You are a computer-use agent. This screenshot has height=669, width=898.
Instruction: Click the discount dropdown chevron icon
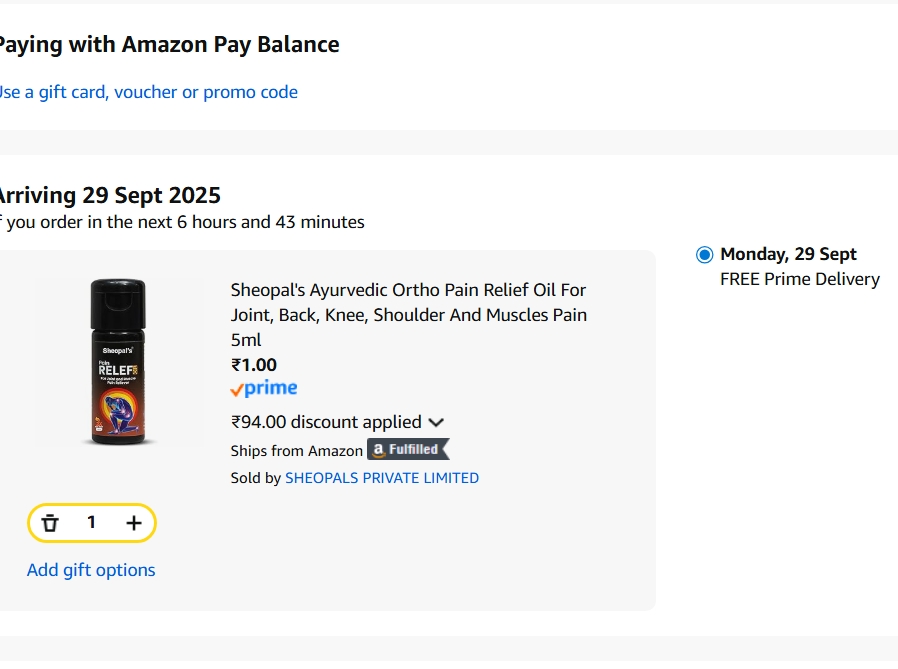coord(436,422)
